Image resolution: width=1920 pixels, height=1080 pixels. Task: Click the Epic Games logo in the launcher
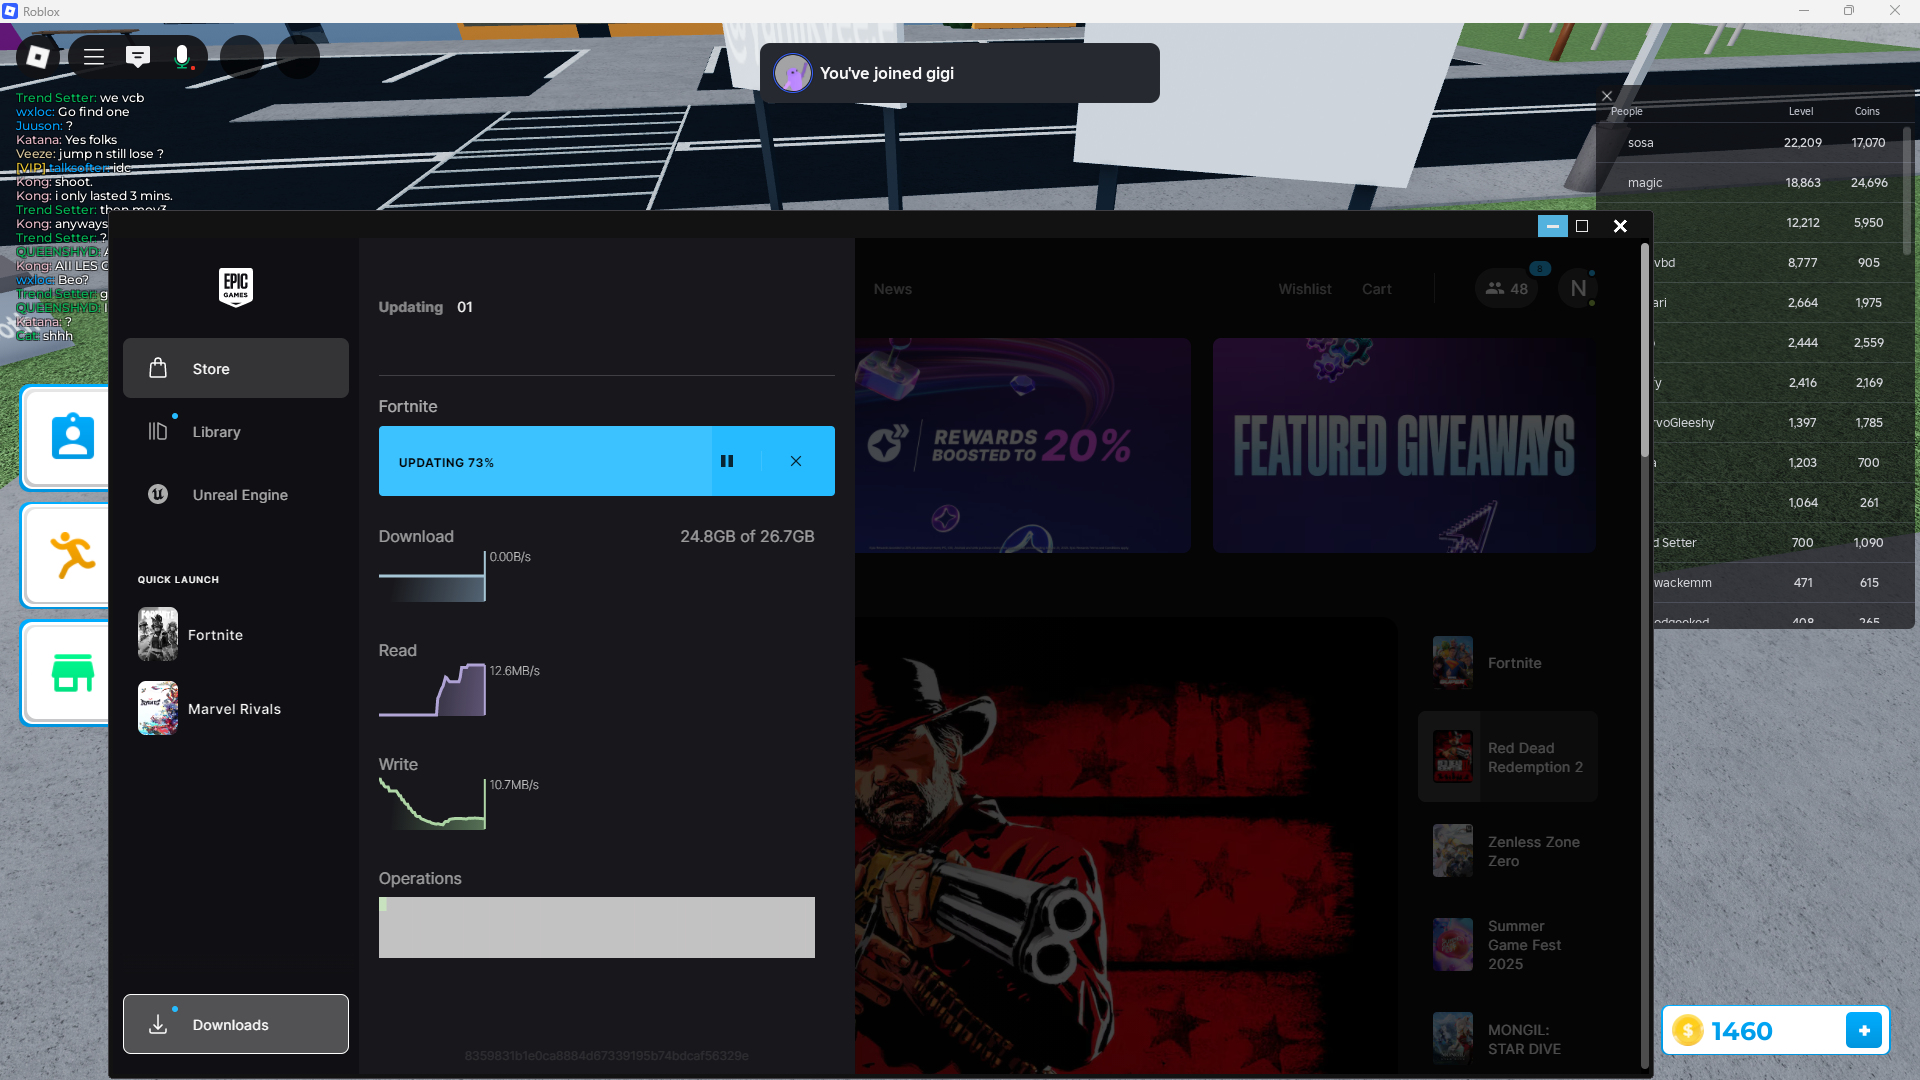click(x=236, y=287)
